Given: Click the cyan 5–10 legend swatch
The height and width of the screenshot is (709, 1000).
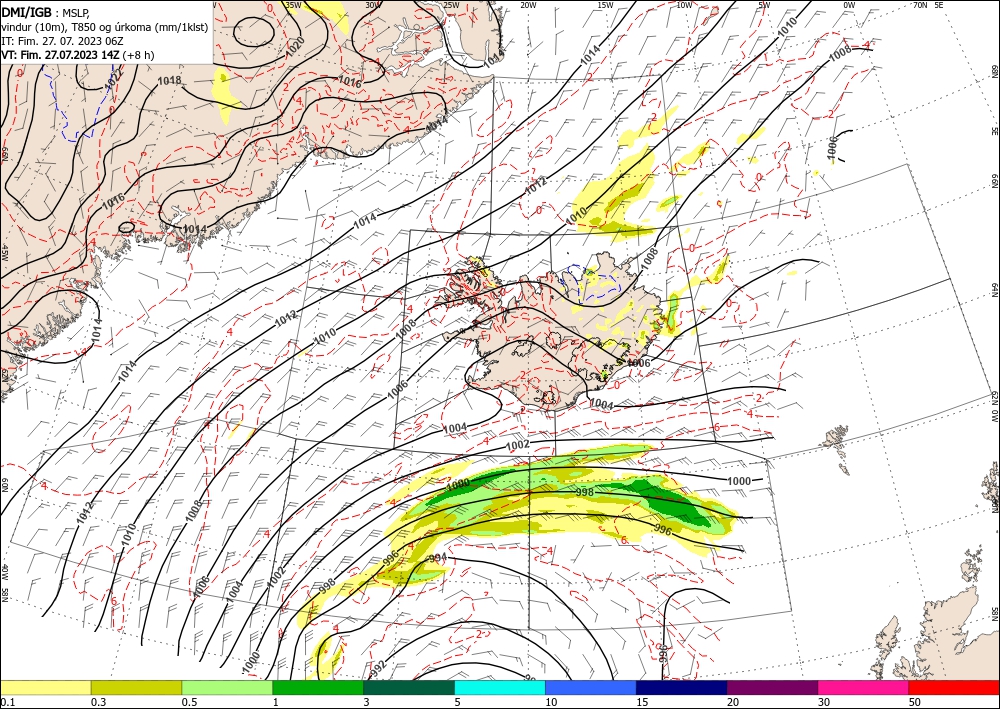Looking at the screenshot, I should (500, 687).
